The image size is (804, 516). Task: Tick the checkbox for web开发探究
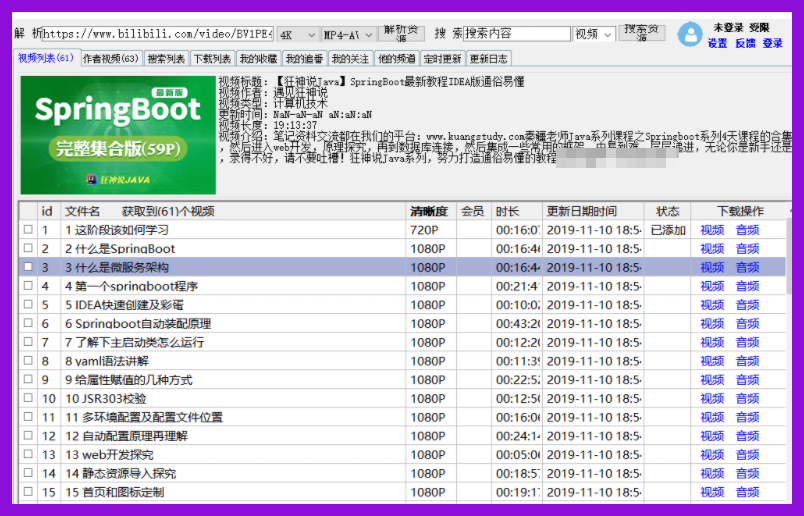pyautogui.click(x=28, y=454)
